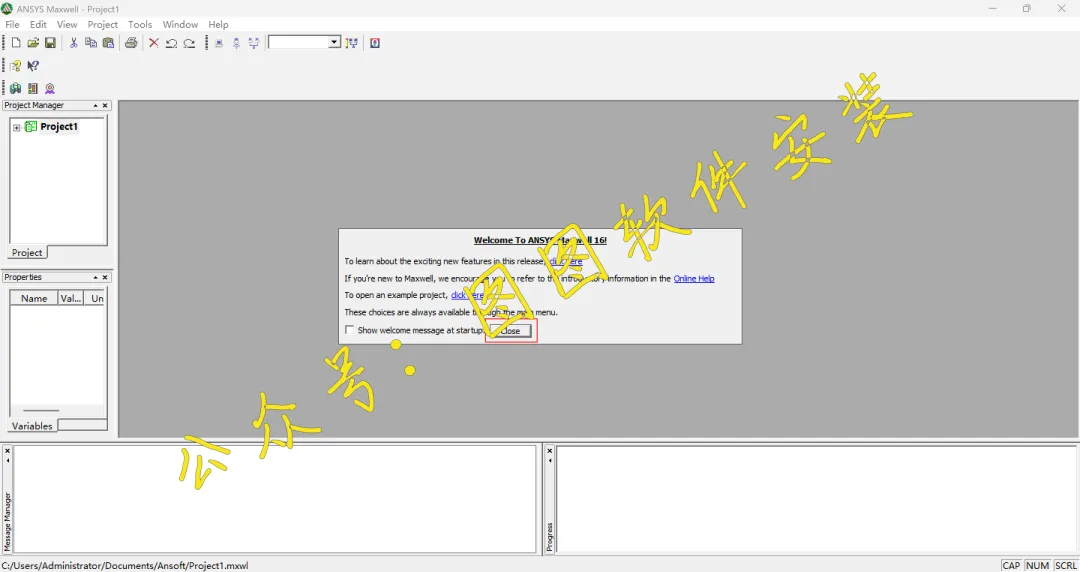Click the New project icon
Screen dimensions: 1080x572
(16, 43)
